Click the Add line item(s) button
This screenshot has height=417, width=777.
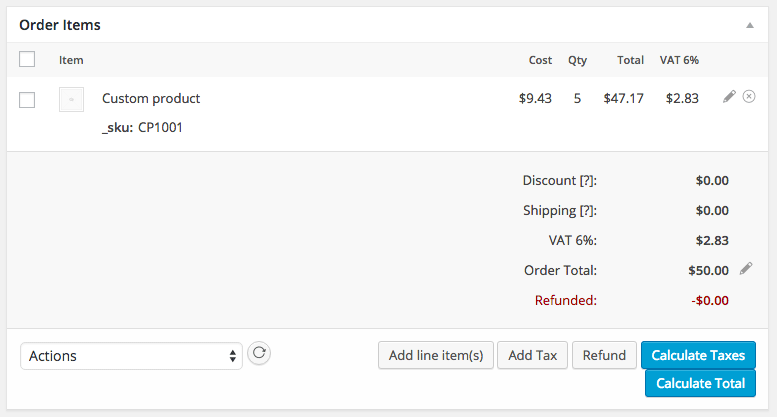coord(436,355)
